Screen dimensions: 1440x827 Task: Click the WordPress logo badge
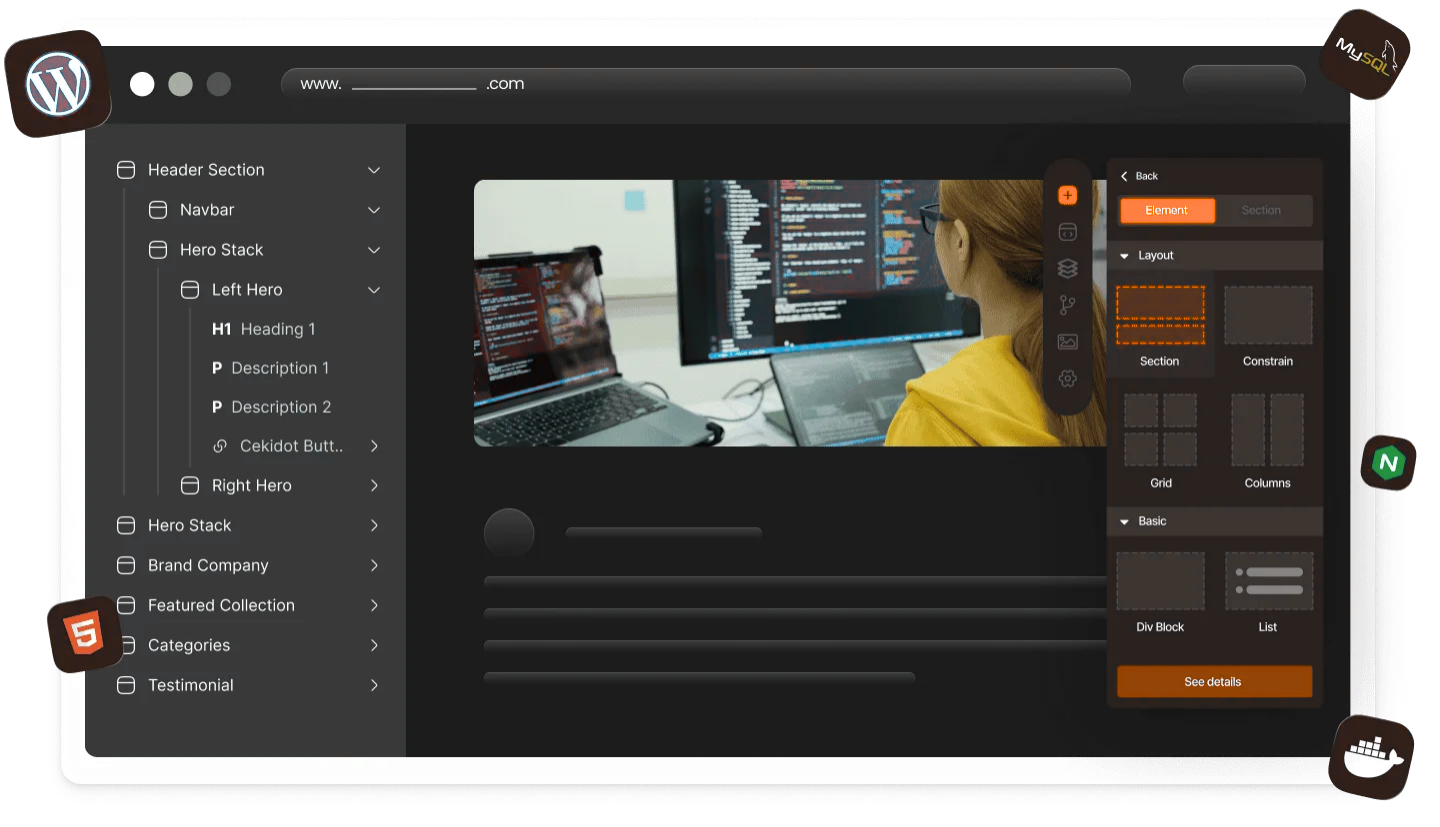point(58,84)
